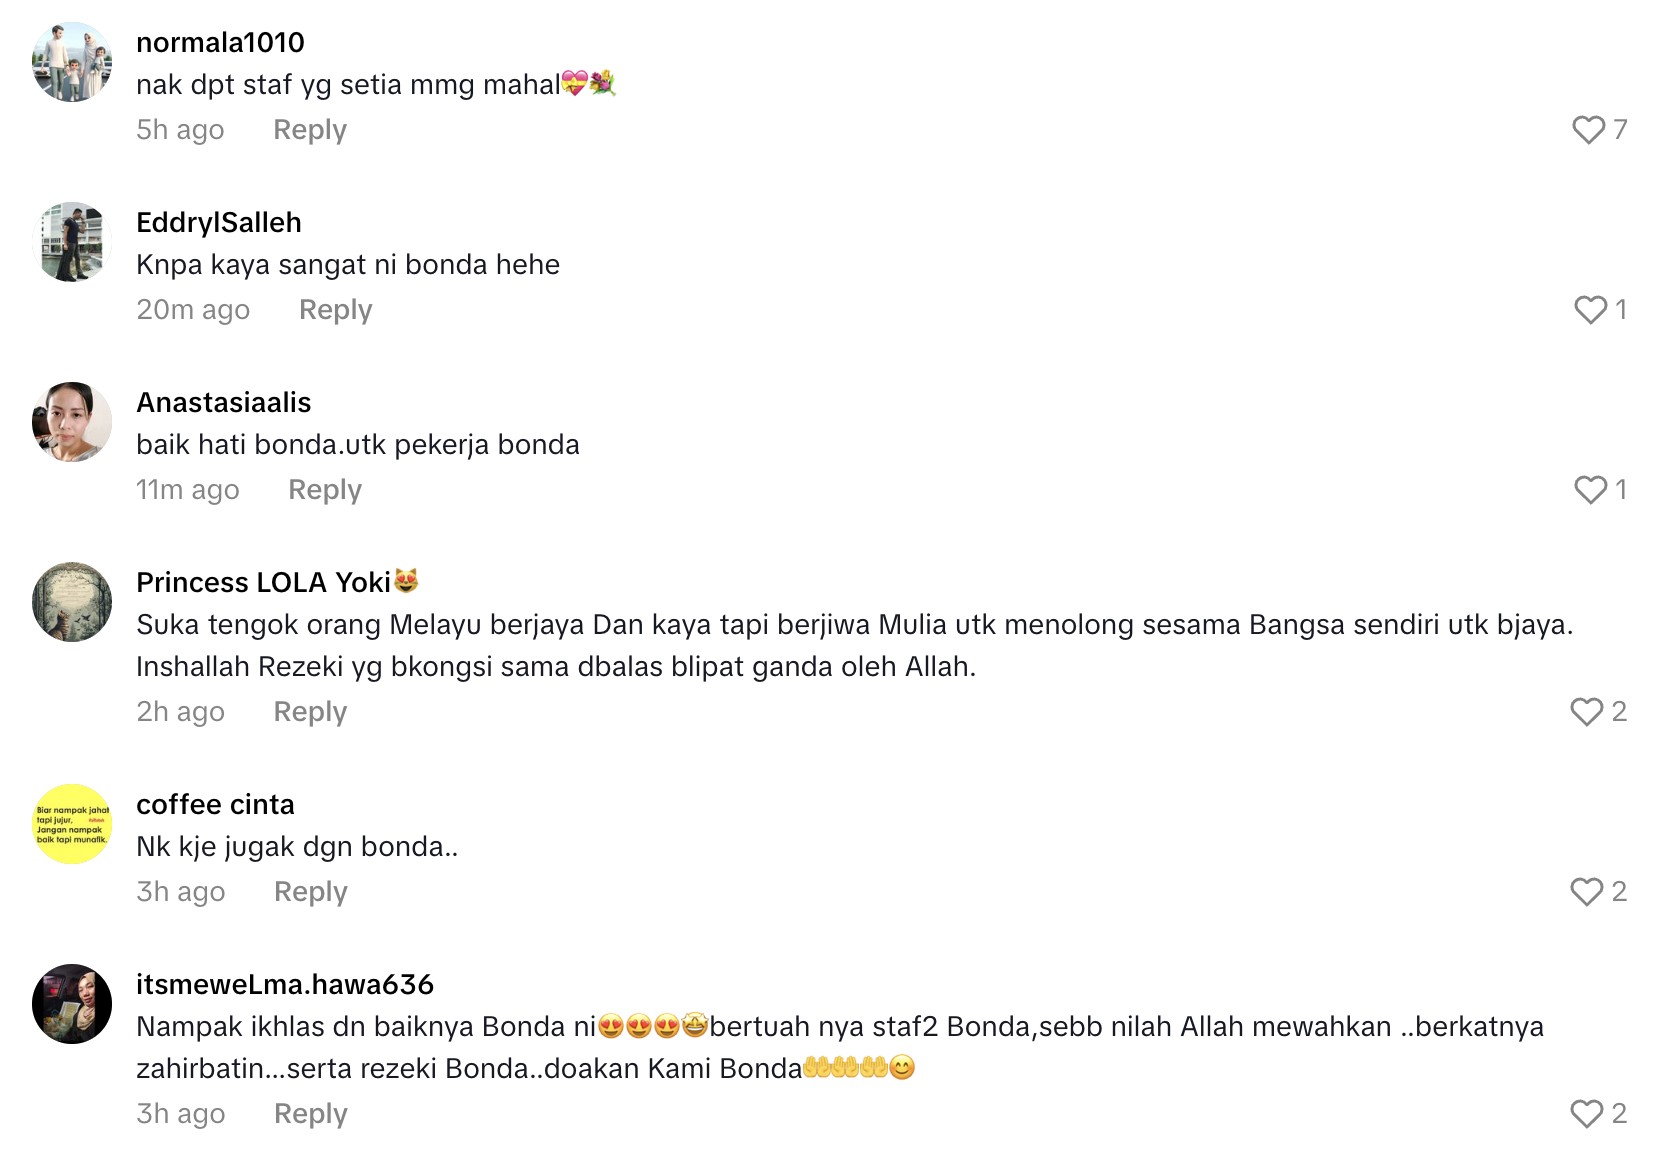Open normala1010's profile avatar
Viewport: 1660px width, 1174px height.
(72, 62)
